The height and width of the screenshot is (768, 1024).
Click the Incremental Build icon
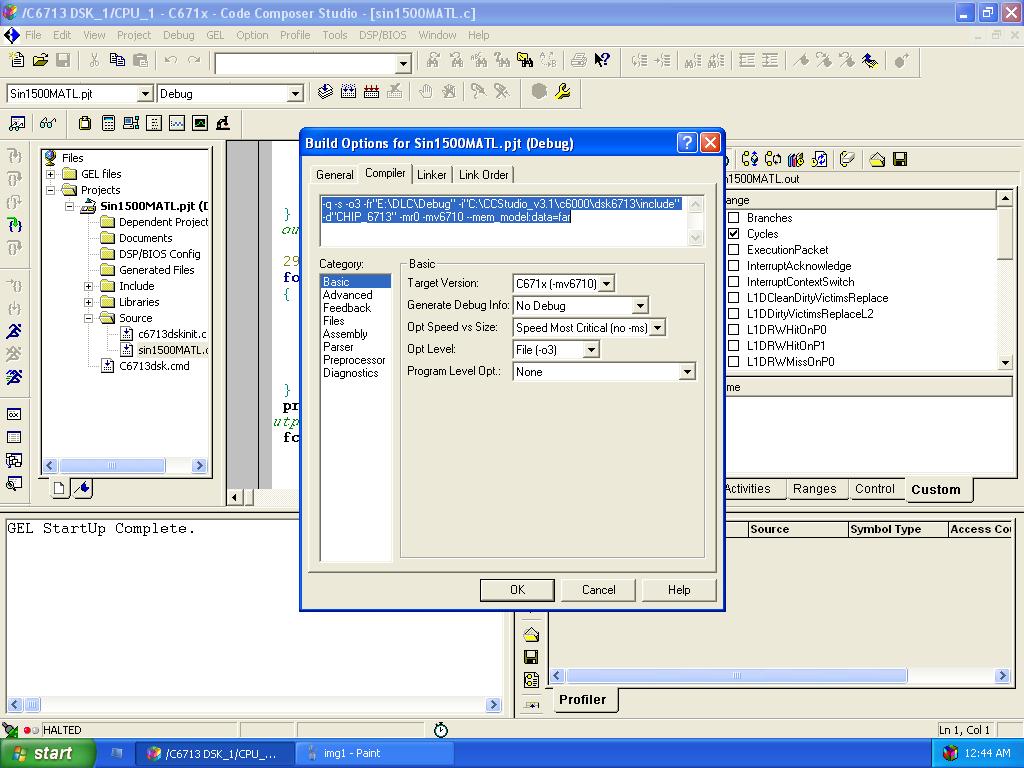pos(348,91)
